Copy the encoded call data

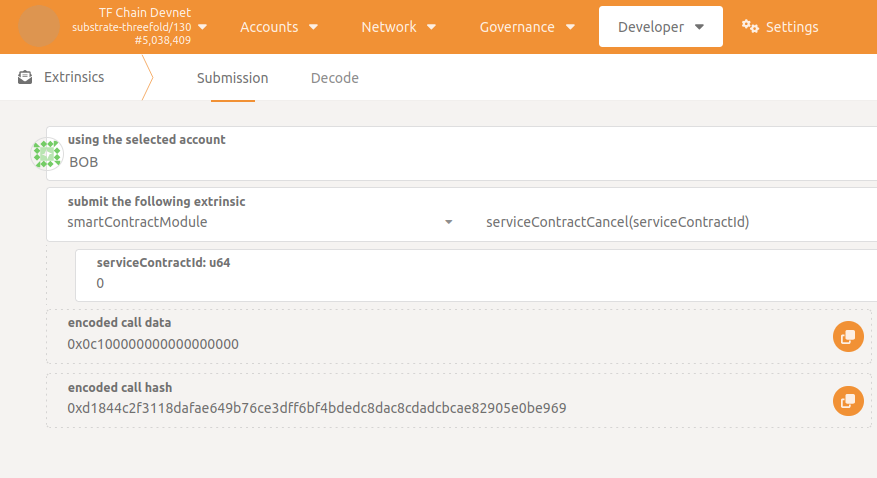[x=847, y=337]
